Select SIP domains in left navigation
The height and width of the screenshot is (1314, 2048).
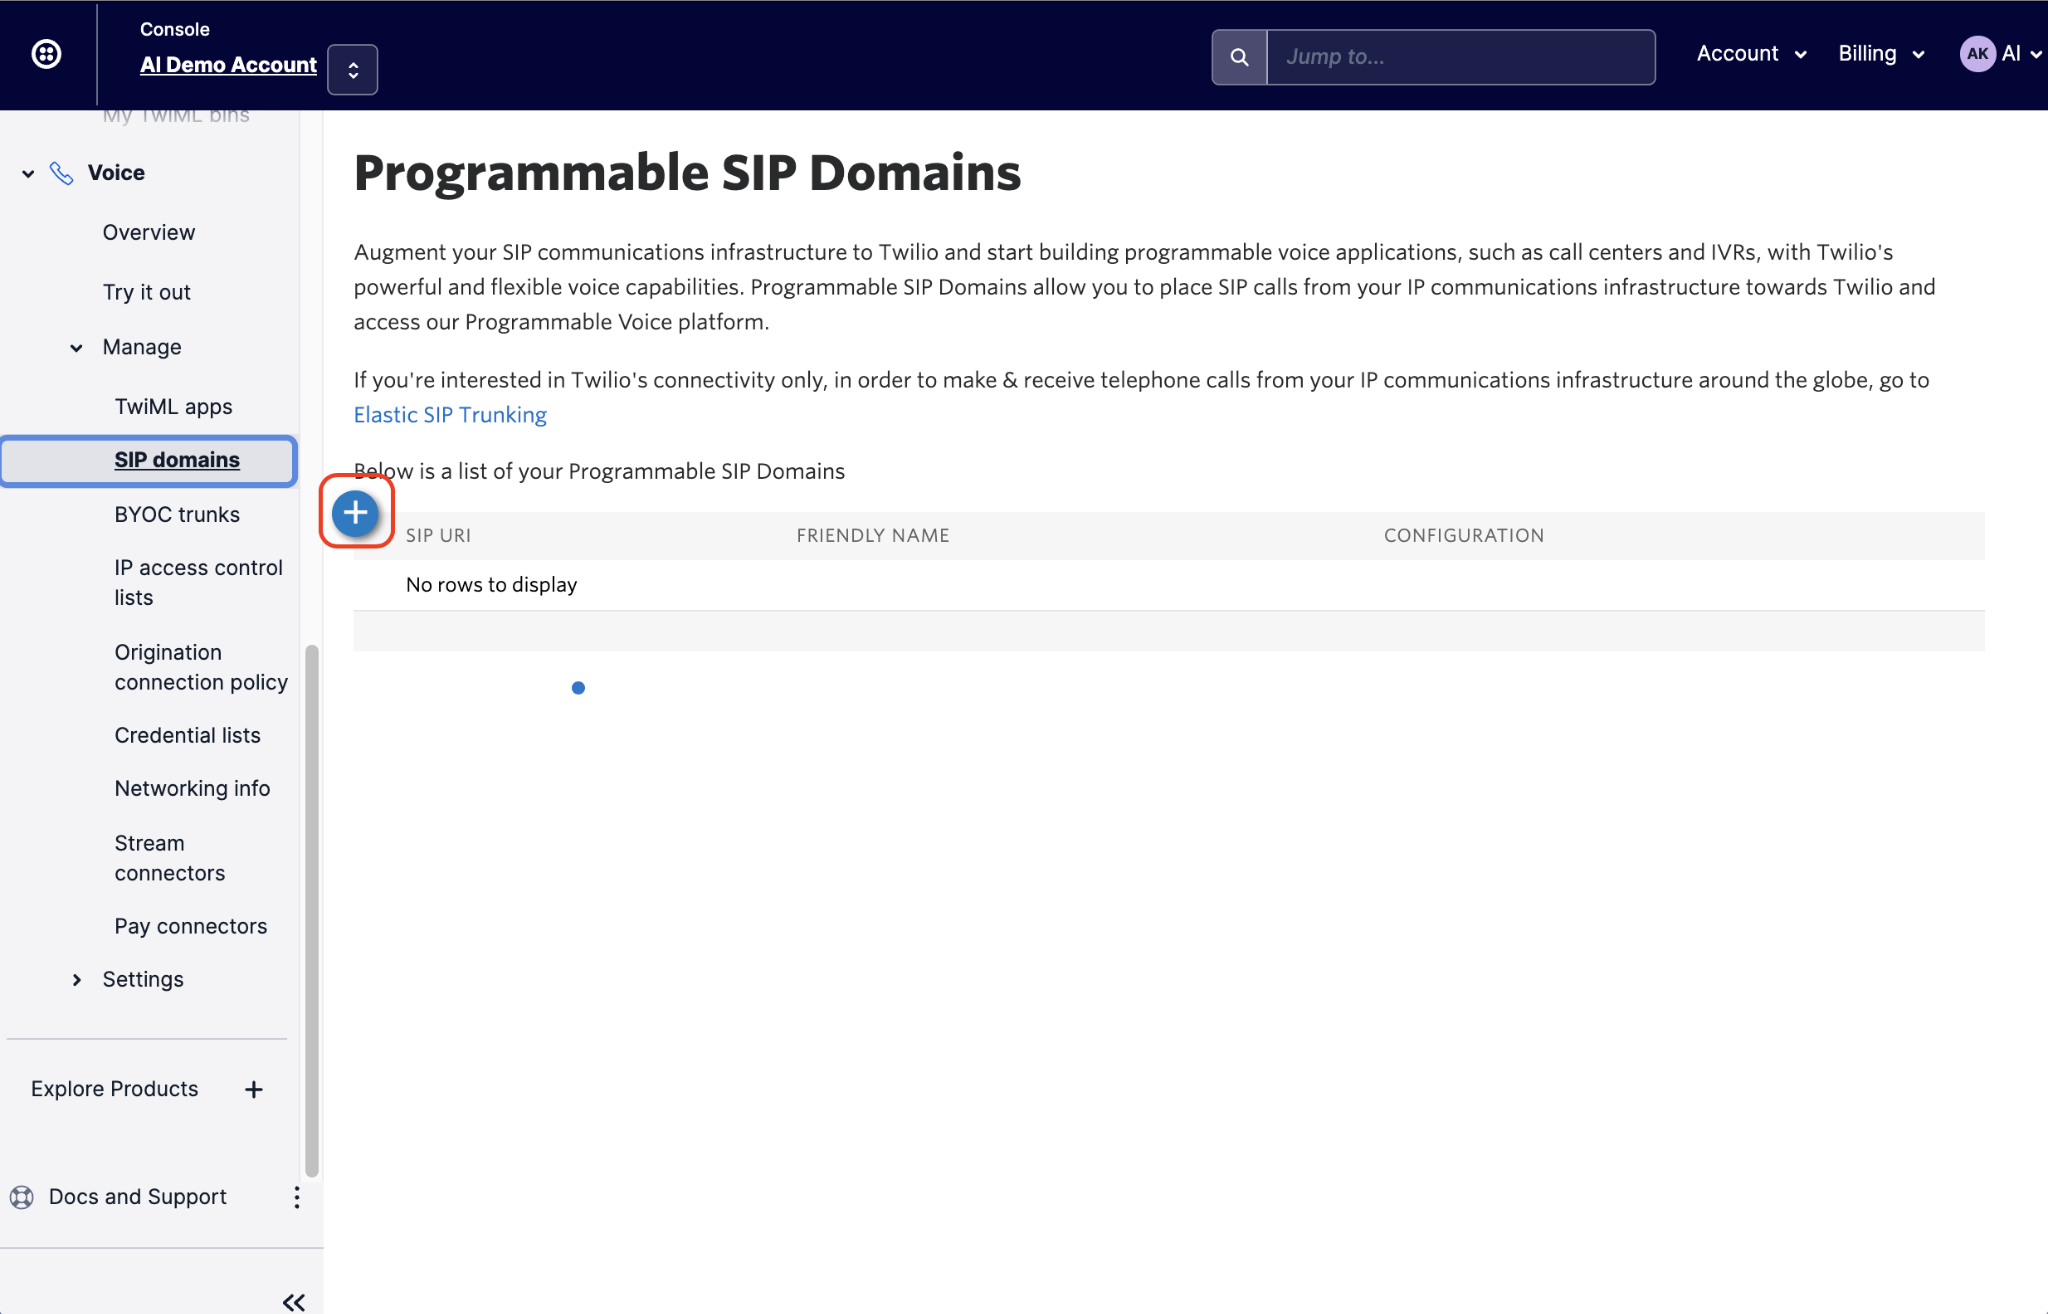point(178,458)
